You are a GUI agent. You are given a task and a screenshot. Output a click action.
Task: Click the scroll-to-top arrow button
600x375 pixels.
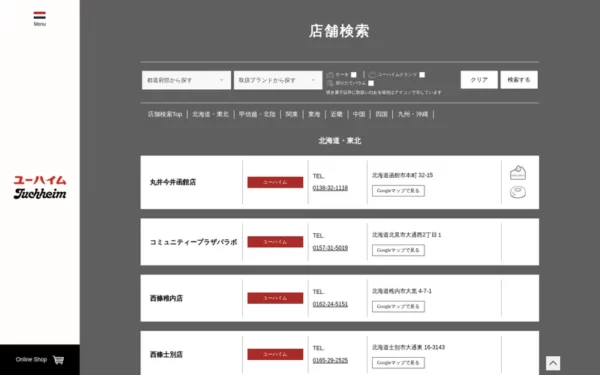click(553, 363)
